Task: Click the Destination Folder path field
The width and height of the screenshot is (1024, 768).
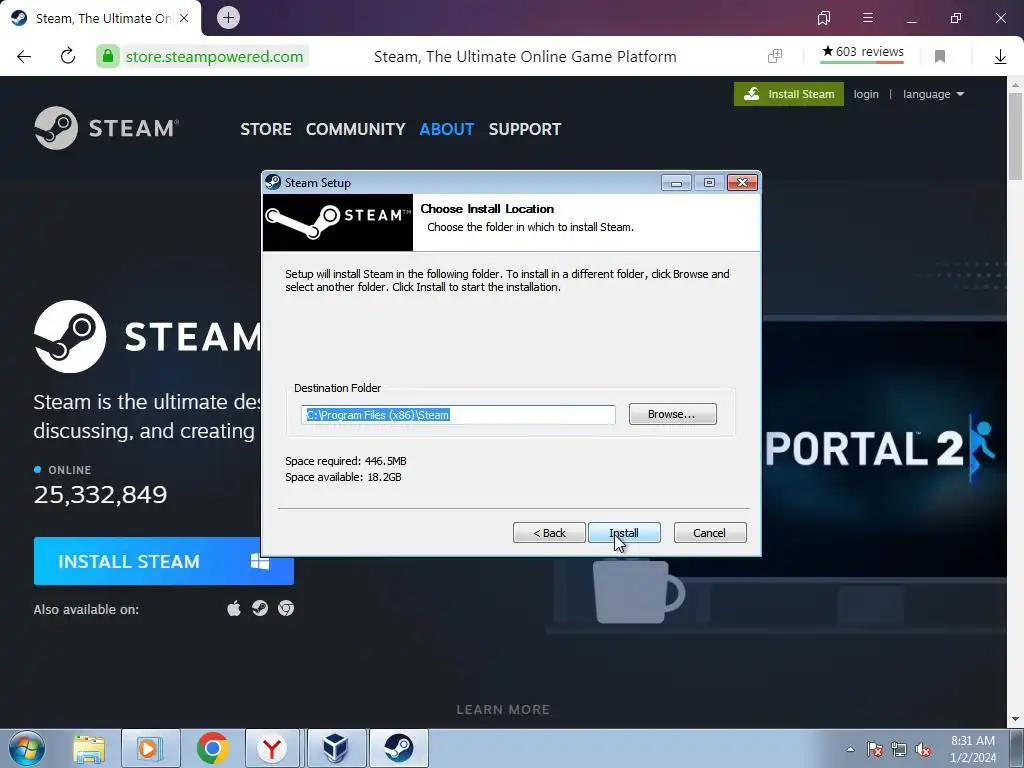Action: point(458,415)
